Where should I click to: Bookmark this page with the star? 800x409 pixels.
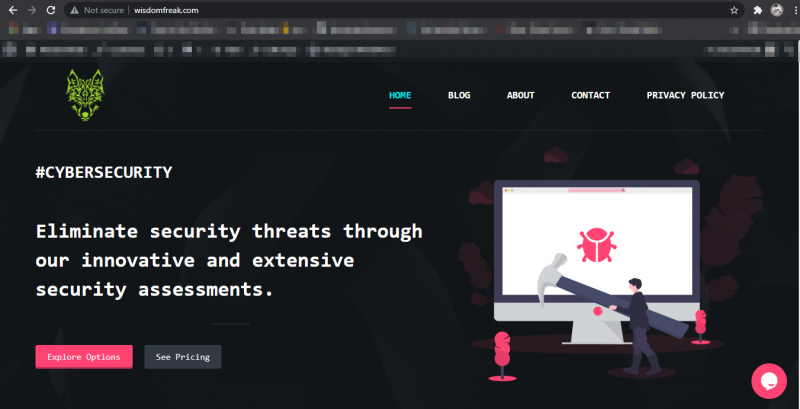tap(734, 10)
